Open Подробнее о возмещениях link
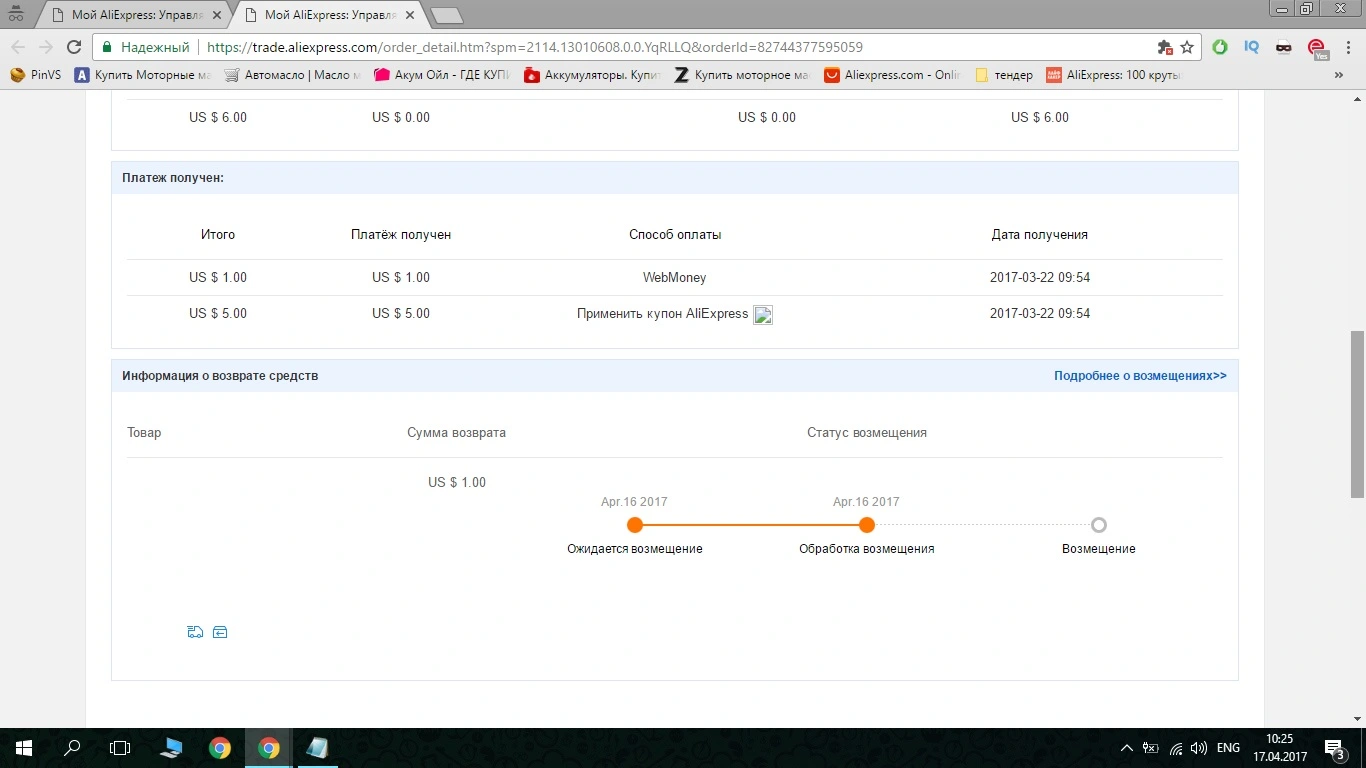The height and width of the screenshot is (768, 1366). point(1140,376)
